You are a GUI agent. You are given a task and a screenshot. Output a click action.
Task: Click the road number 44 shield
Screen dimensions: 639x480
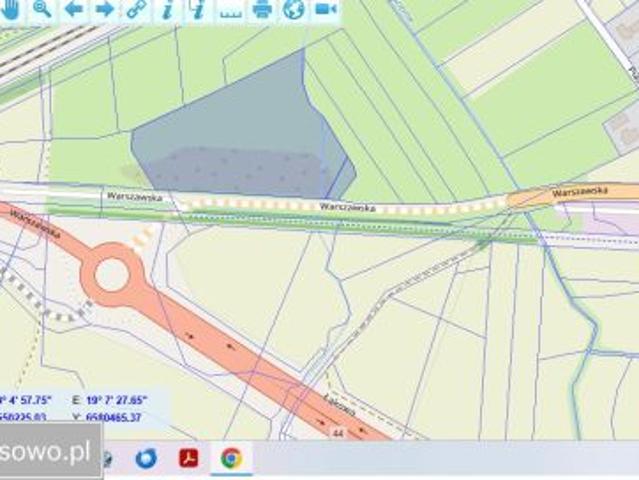point(337,433)
